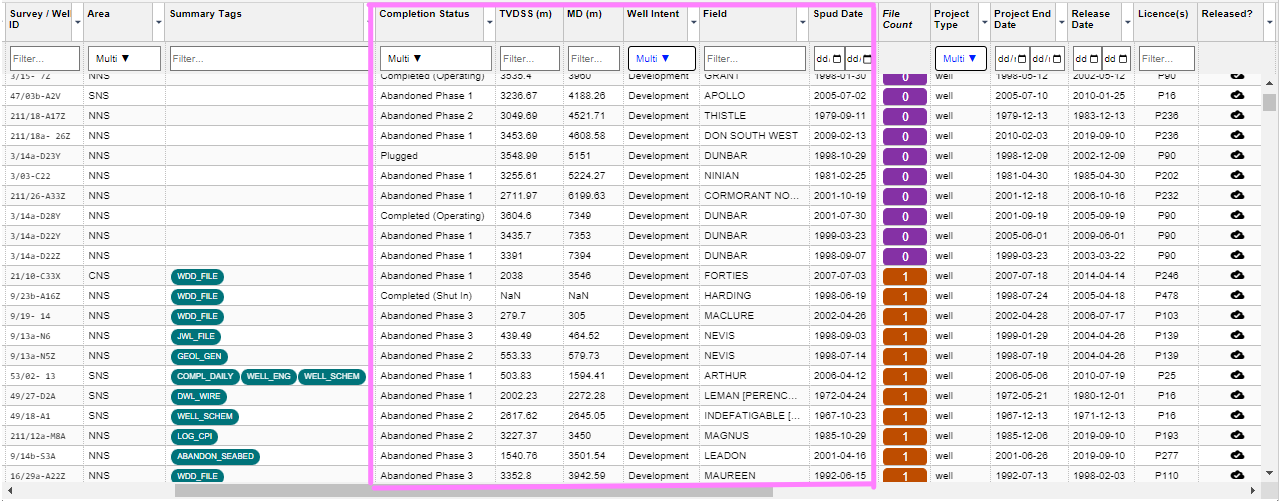Click cloud icon in row 21/10-C33X
The width and height of the screenshot is (1282, 501).
point(1237,276)
